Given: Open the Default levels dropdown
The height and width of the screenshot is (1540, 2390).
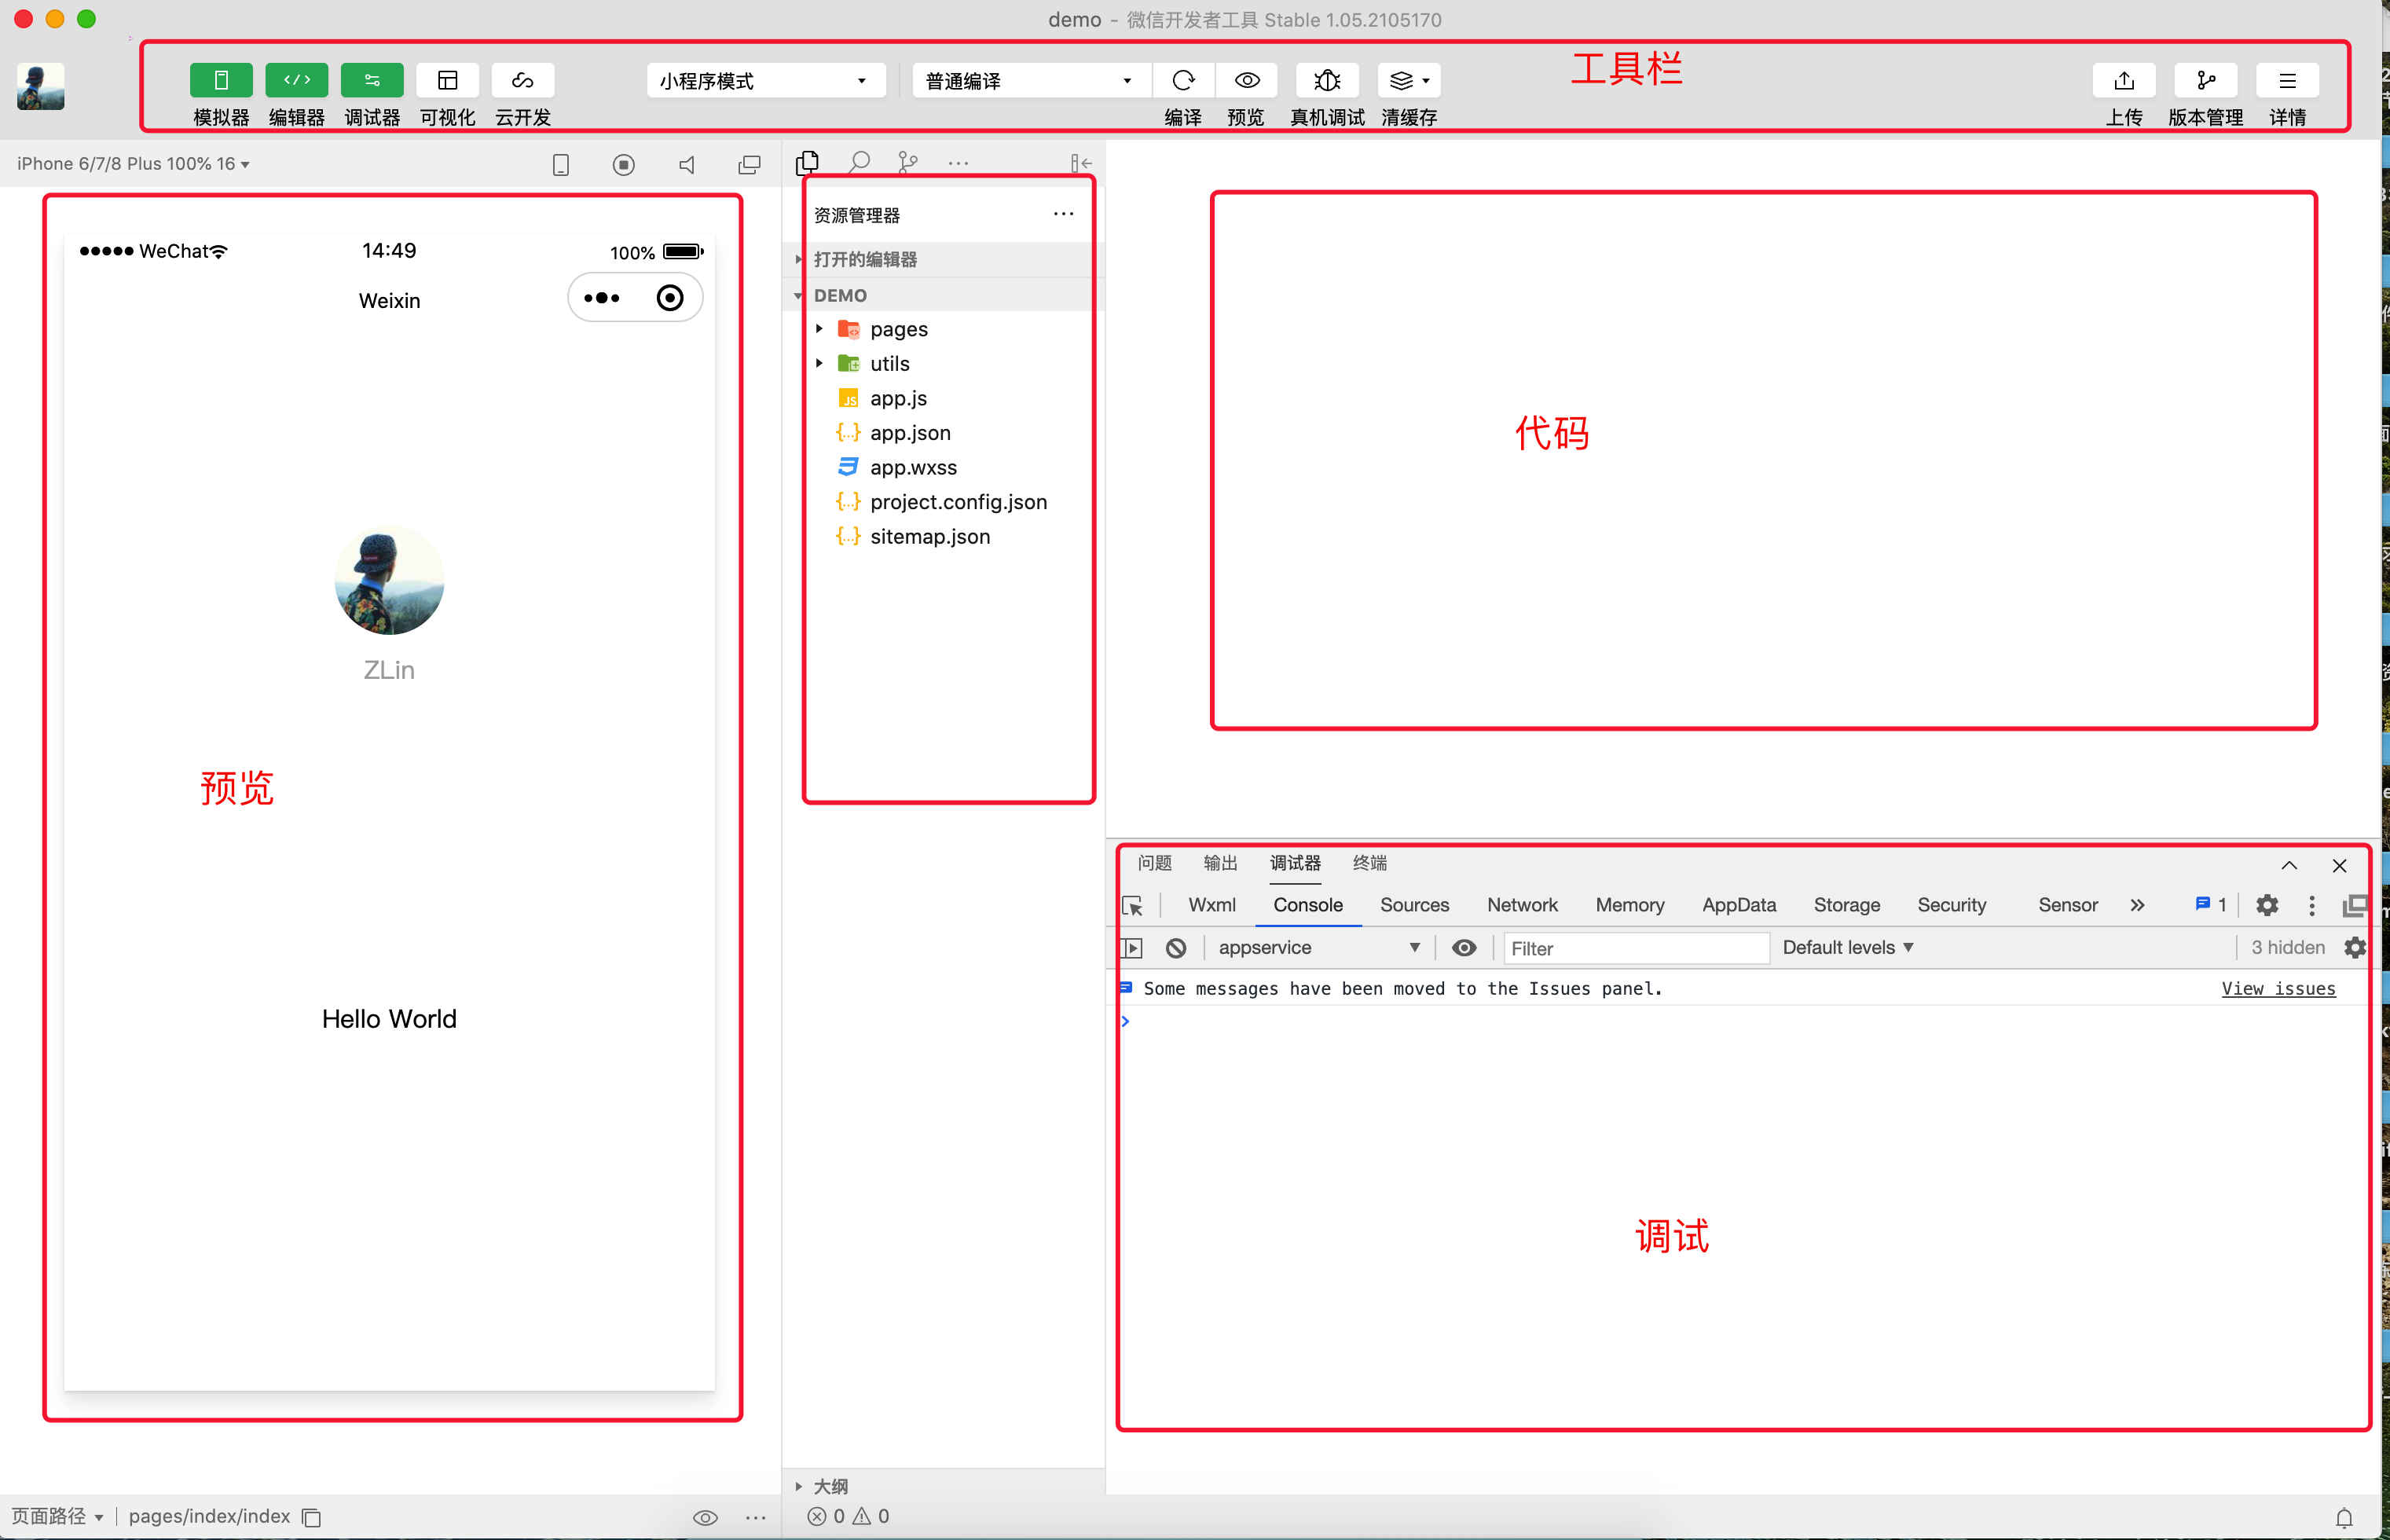Looking at the screenshot, I should [x=1847, y=948].
